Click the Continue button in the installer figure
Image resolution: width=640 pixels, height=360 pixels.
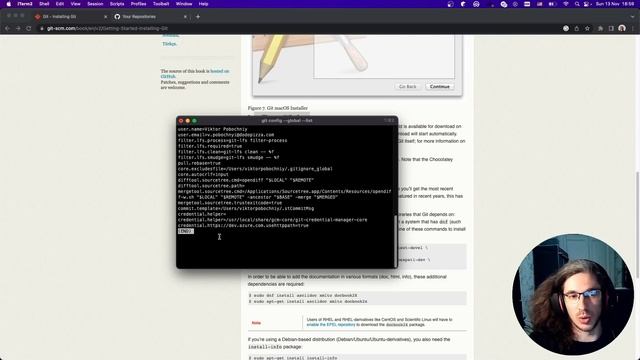tap(440, 87)
